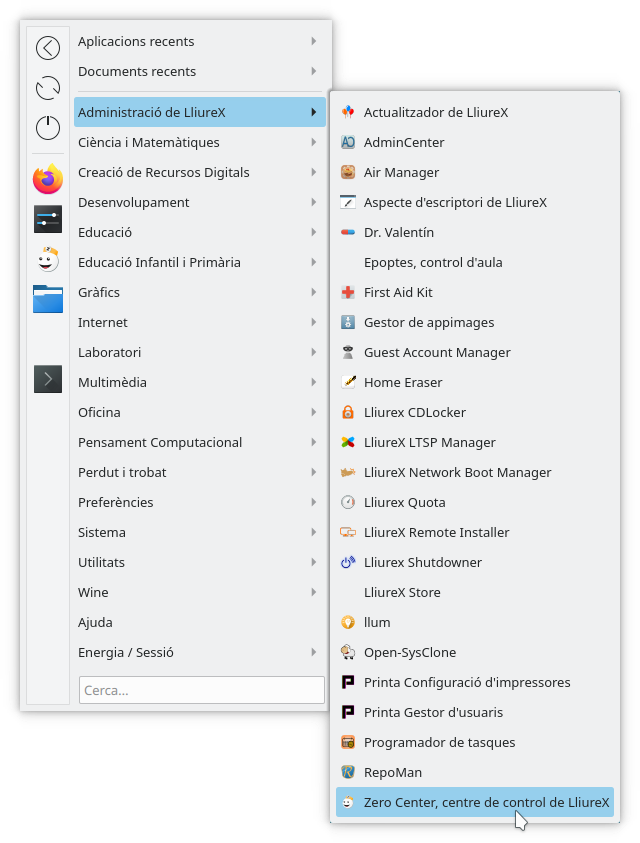
Task: Open the file manager folder icon
Action: point(48,298)
